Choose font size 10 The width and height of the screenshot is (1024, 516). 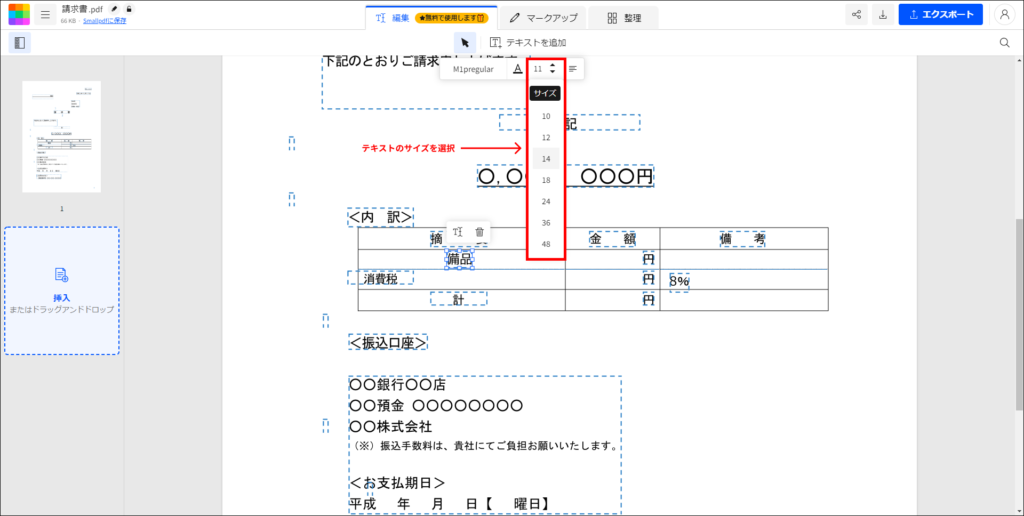tap(546, 116)
